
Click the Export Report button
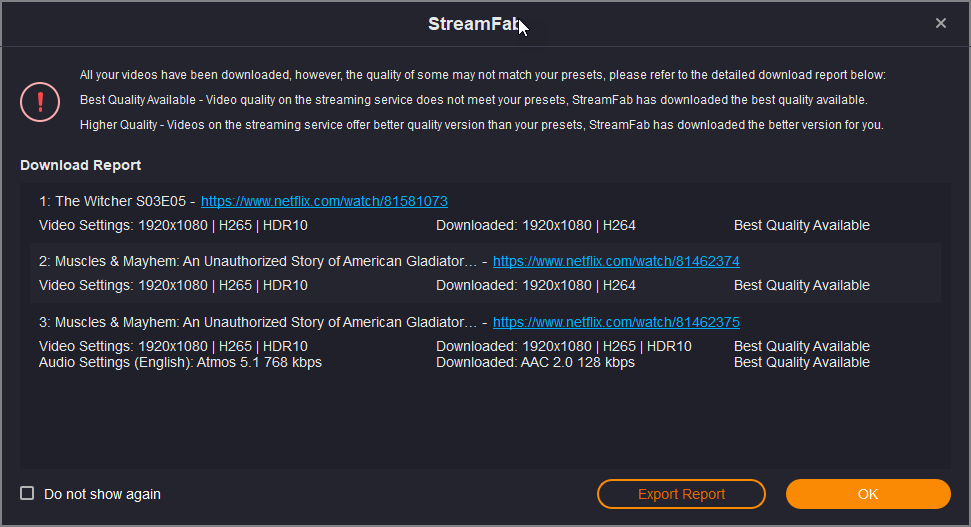[681, 494]
